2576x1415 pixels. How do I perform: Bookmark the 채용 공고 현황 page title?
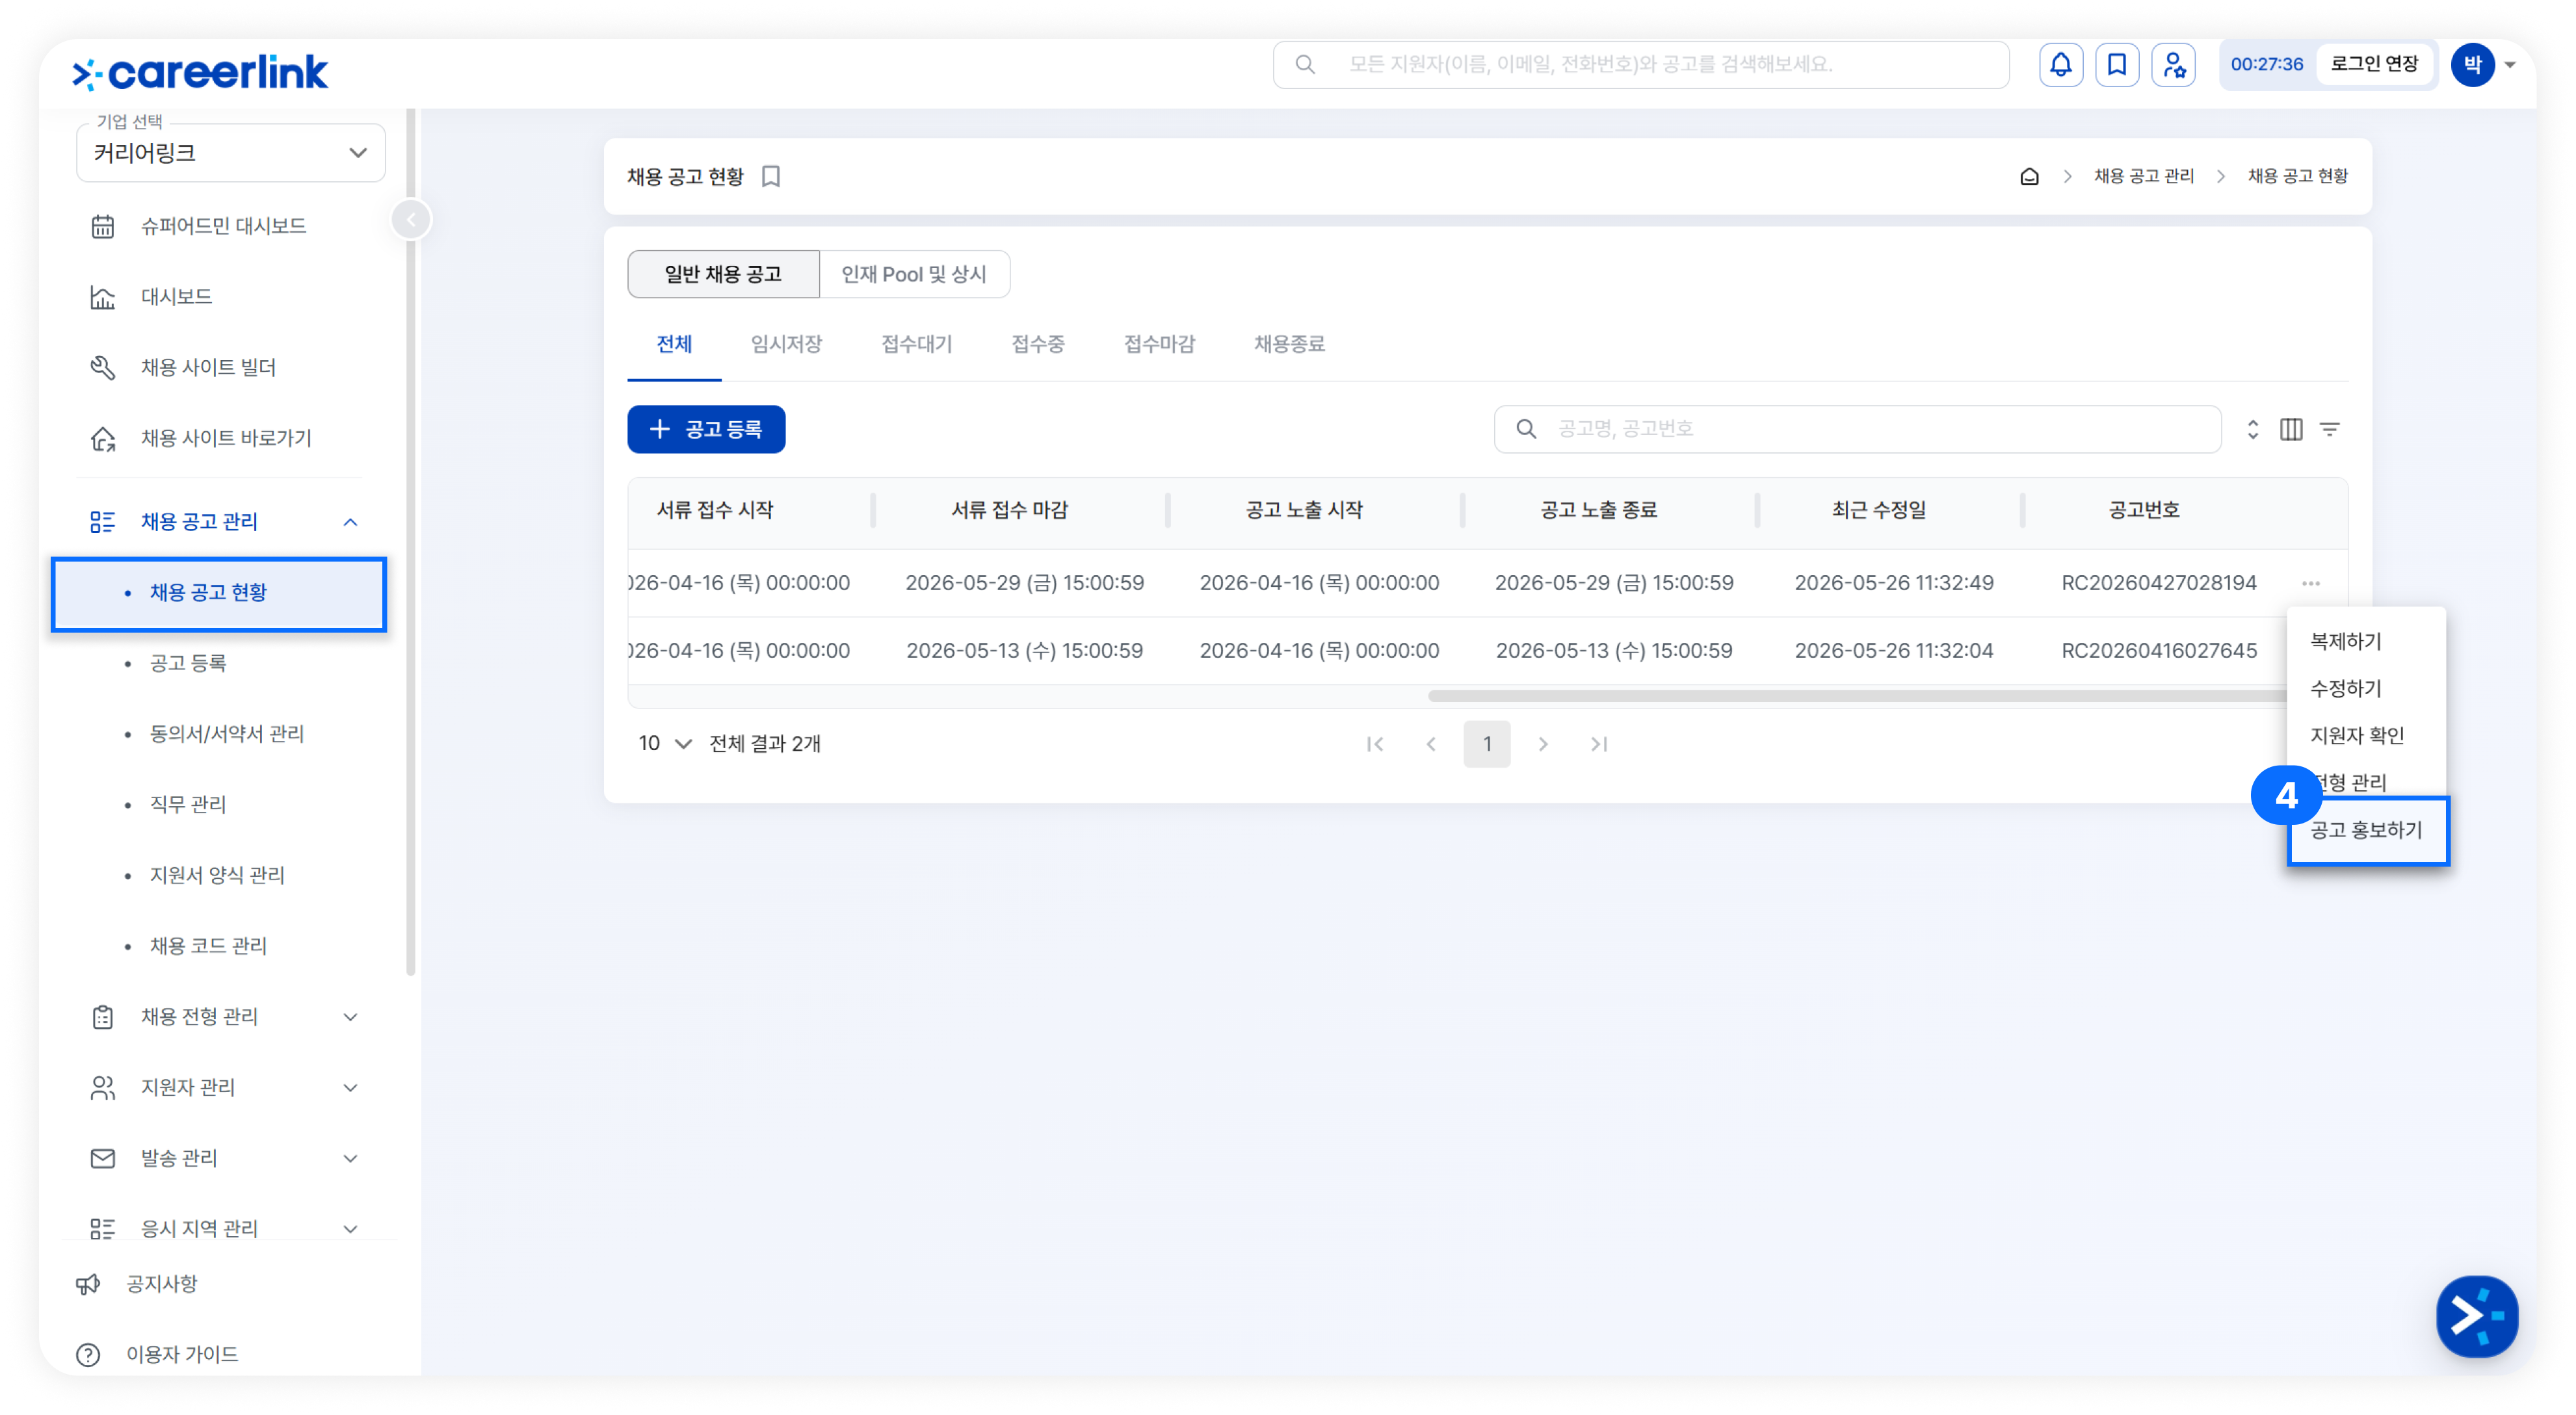tap(770, 176)
